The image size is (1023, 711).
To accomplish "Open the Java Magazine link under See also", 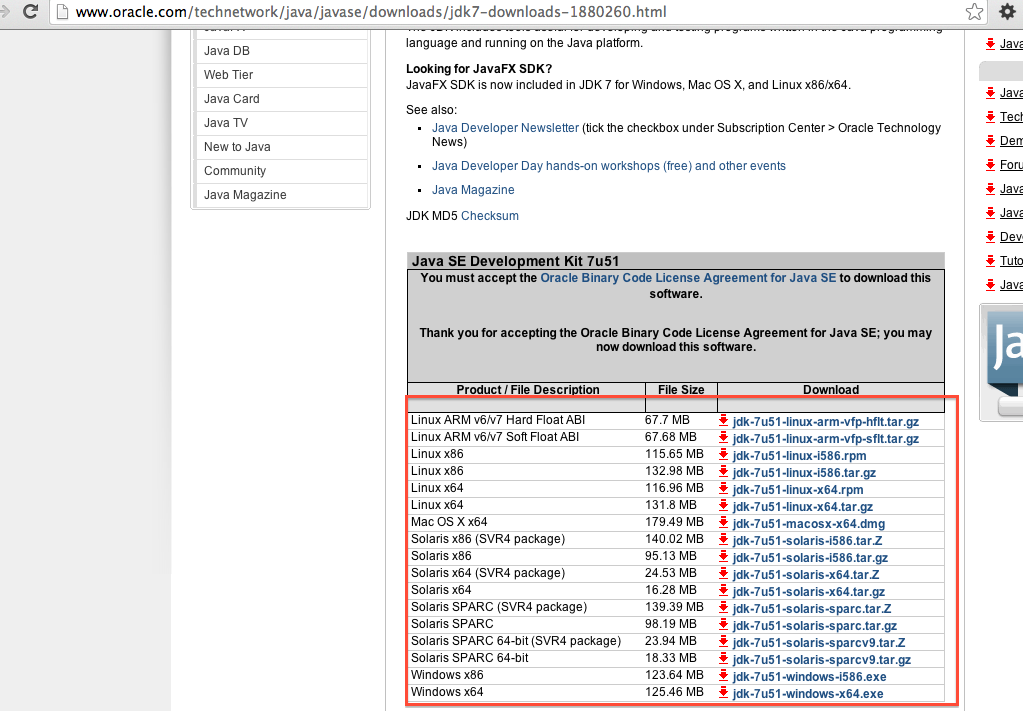I will 473,190.
